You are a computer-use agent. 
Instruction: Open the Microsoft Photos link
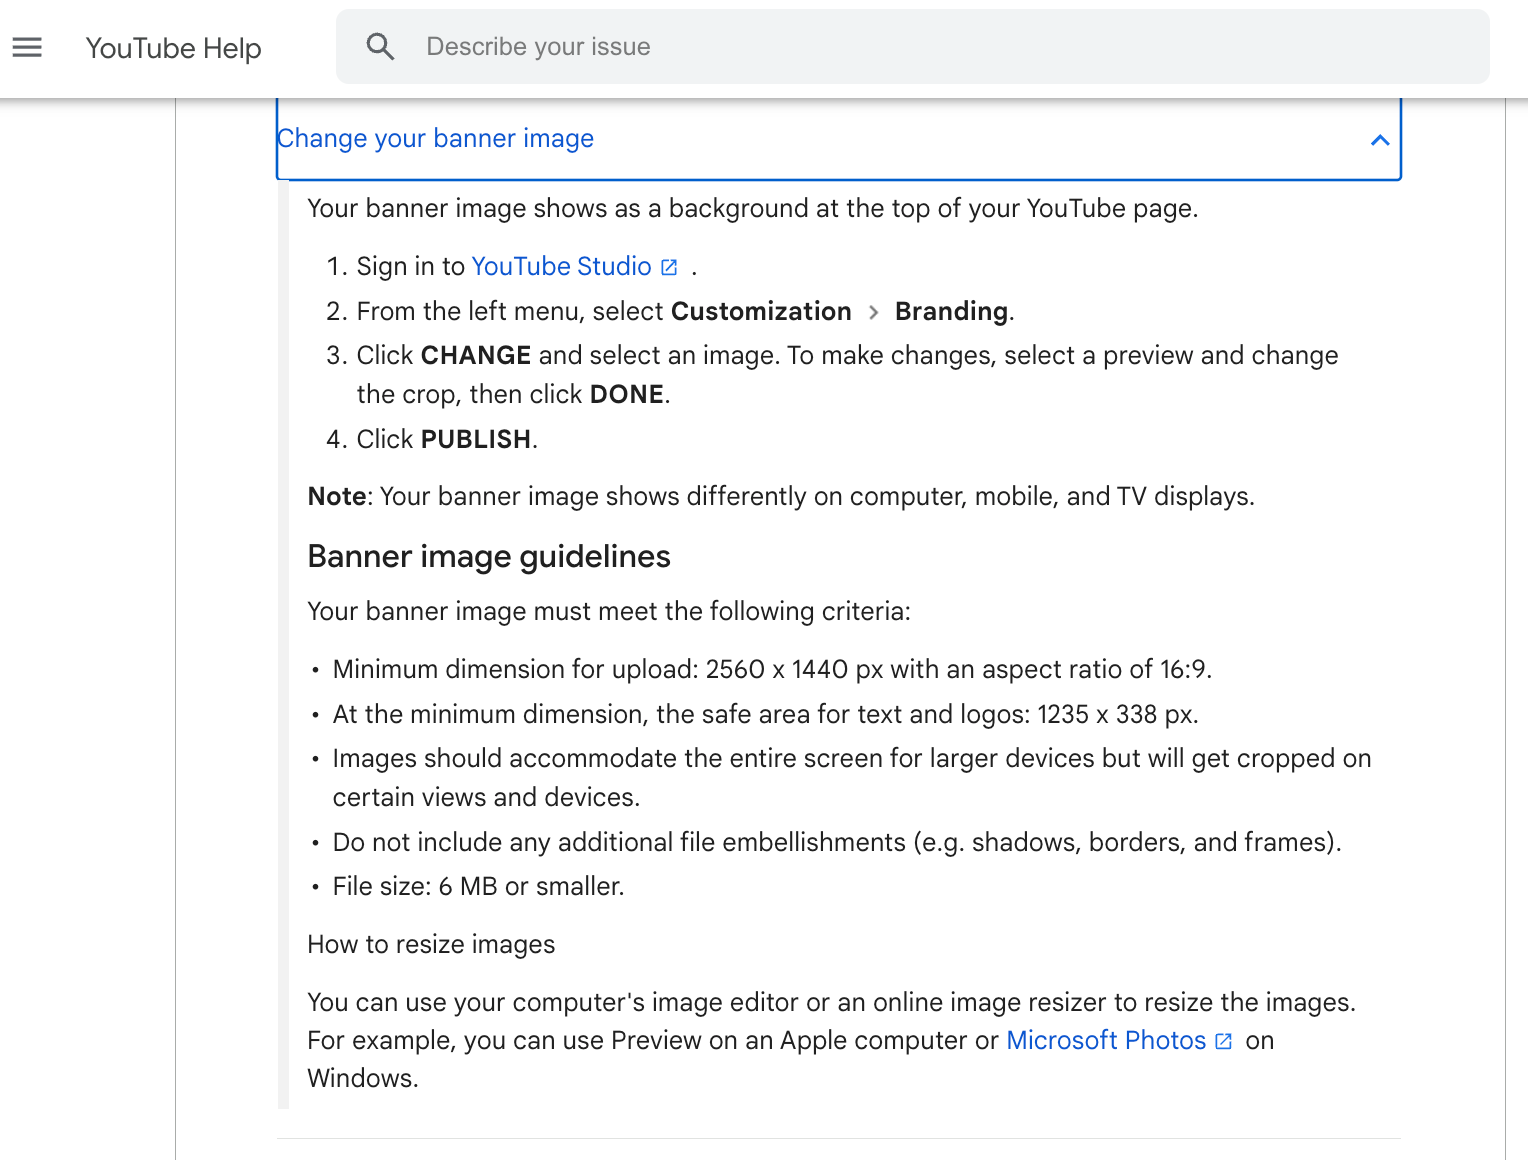[1106, 1040]
